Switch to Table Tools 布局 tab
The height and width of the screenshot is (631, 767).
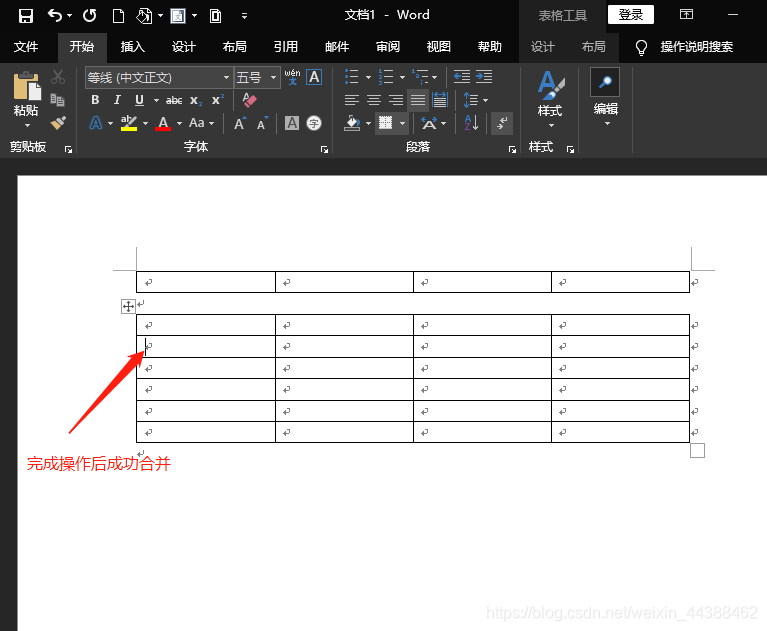click(594, 47)
